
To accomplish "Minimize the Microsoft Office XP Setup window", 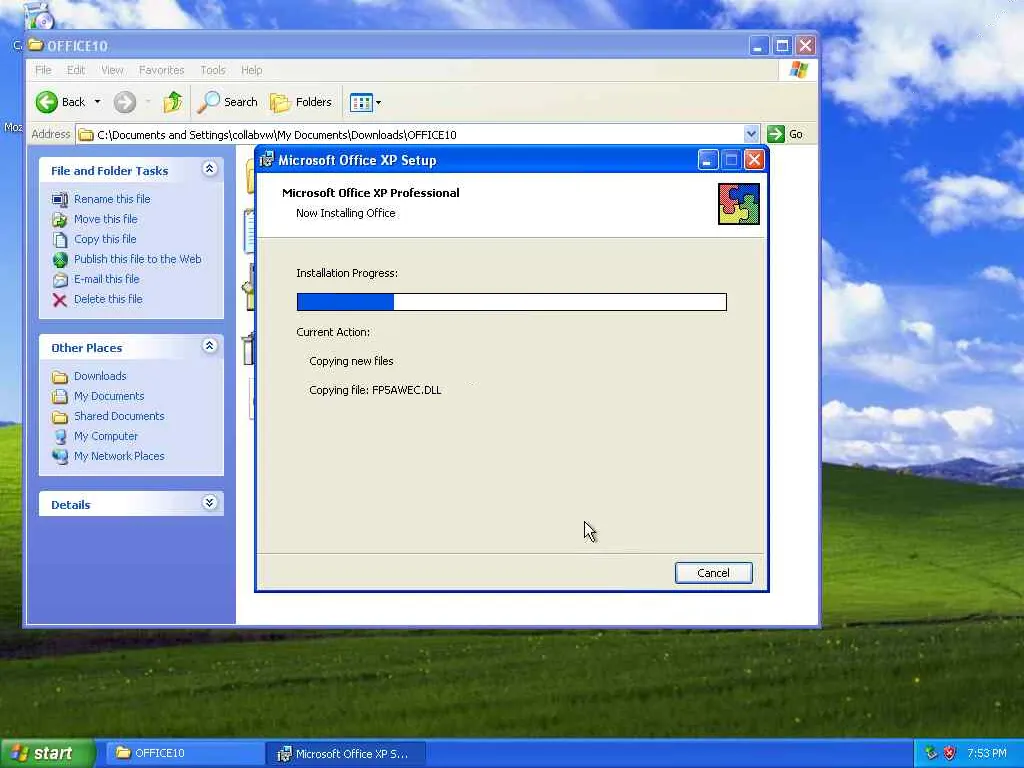I will coord(708,160).
